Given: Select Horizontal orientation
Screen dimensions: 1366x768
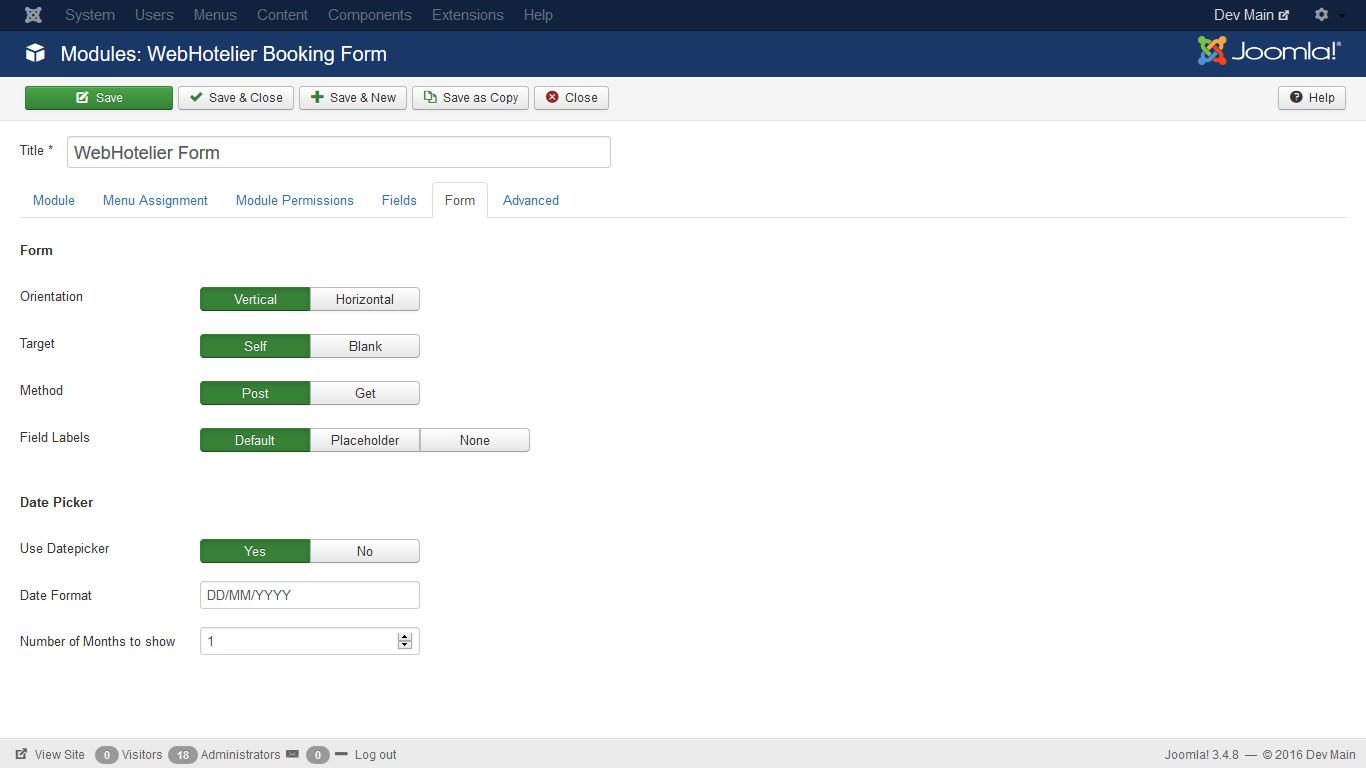Looking at the screenshot, I should click(365, 299).
